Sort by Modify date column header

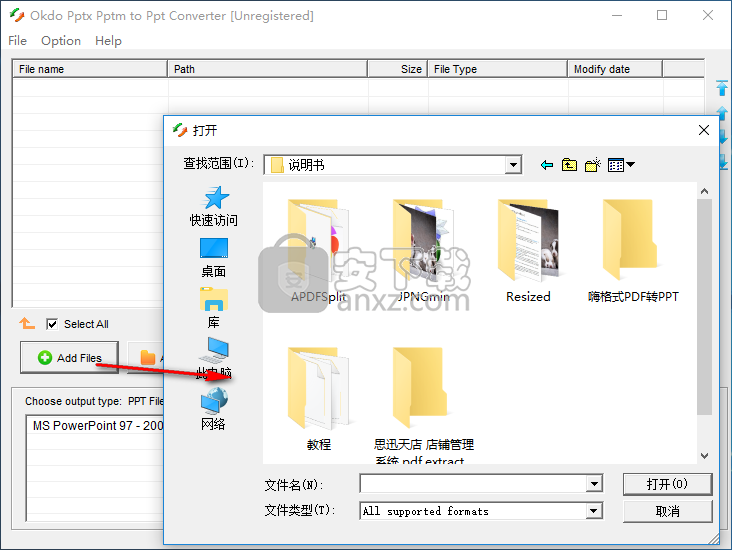pos(615,69)
